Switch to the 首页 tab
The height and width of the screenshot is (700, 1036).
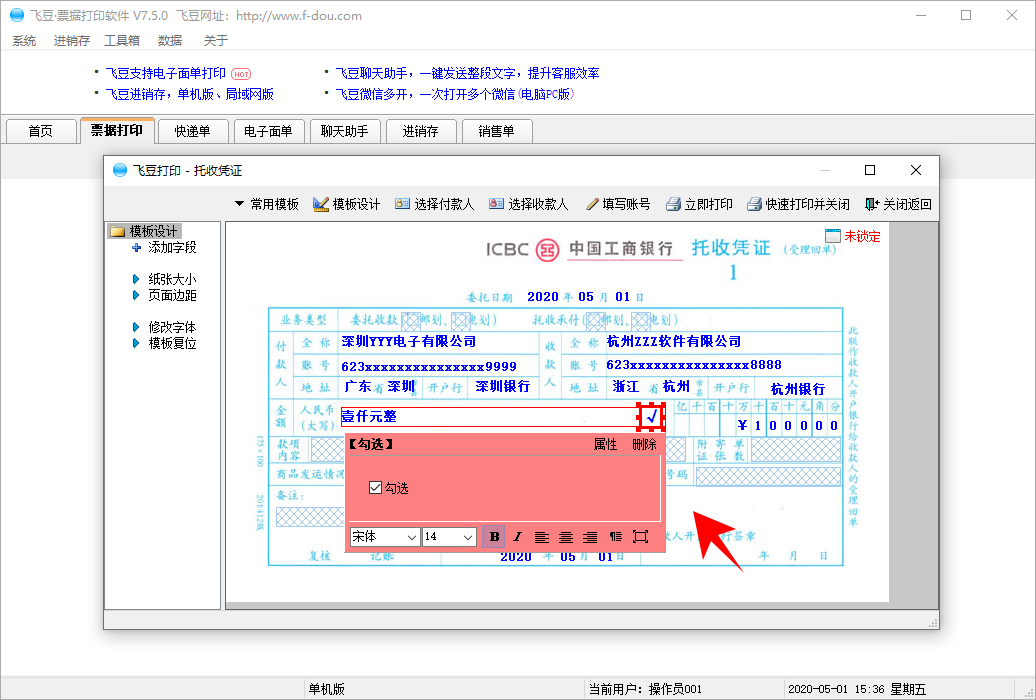tap(40, 131)
